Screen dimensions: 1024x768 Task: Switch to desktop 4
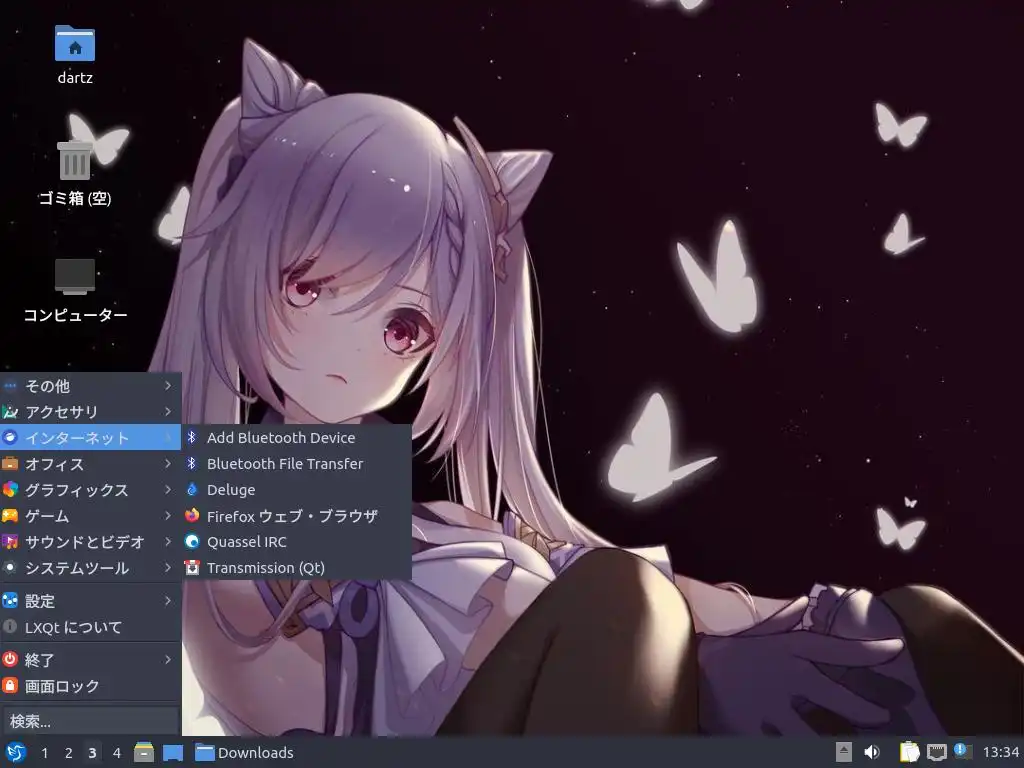click(117, 753)
